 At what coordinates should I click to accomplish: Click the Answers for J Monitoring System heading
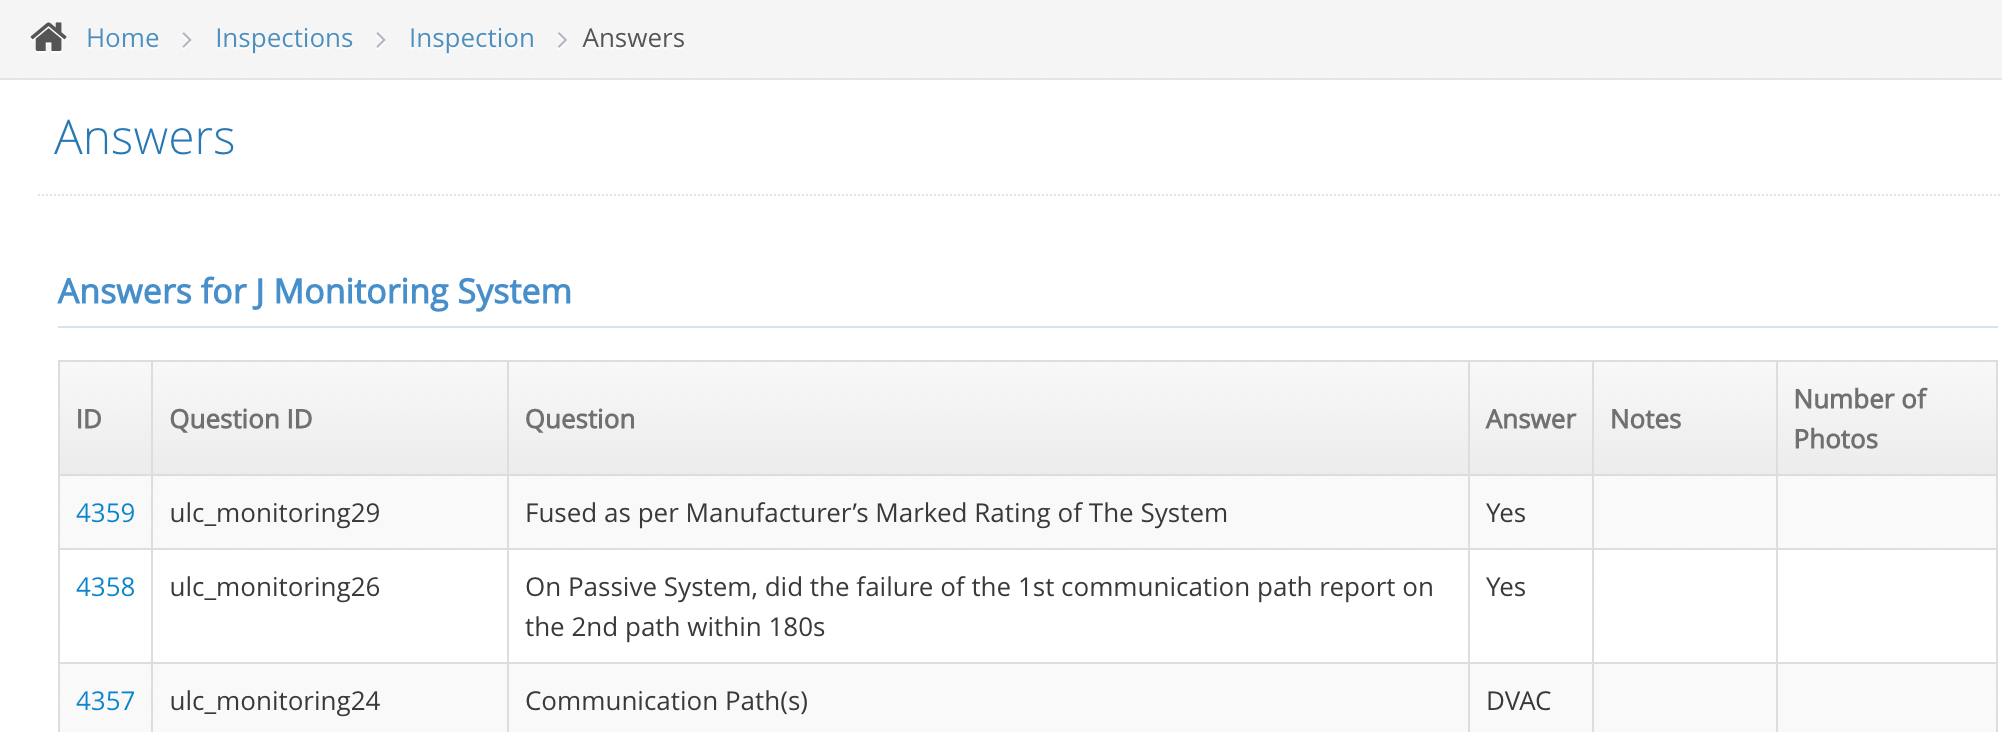point(315,291)
